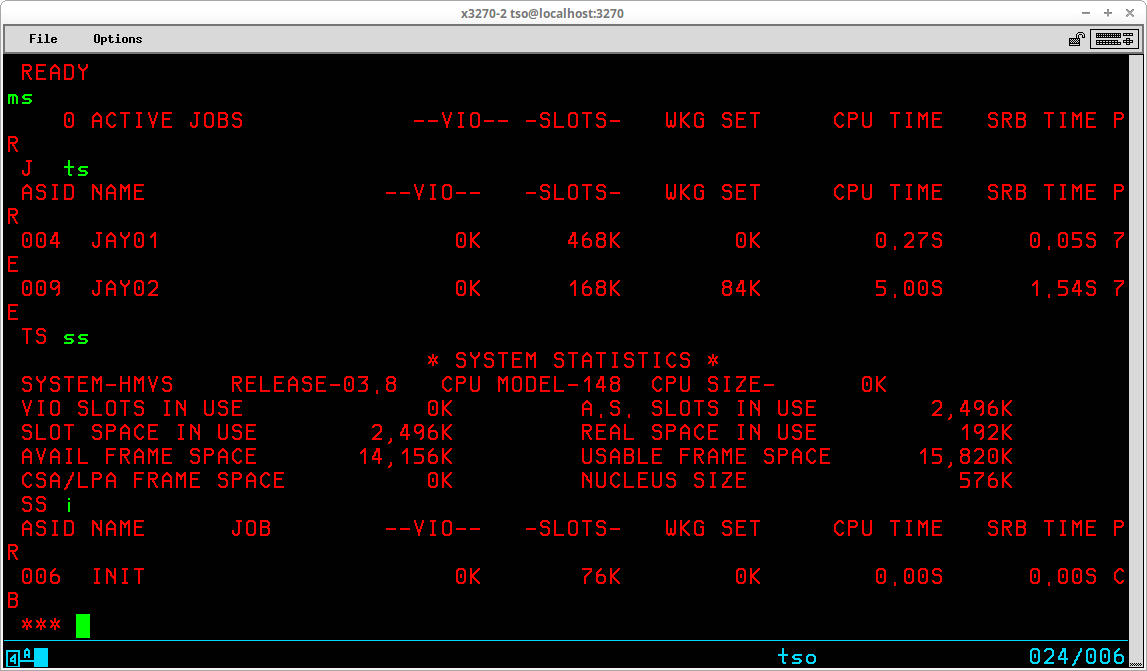Click the JOB column header
The image size is (1147, 671).
pos(251,528)
